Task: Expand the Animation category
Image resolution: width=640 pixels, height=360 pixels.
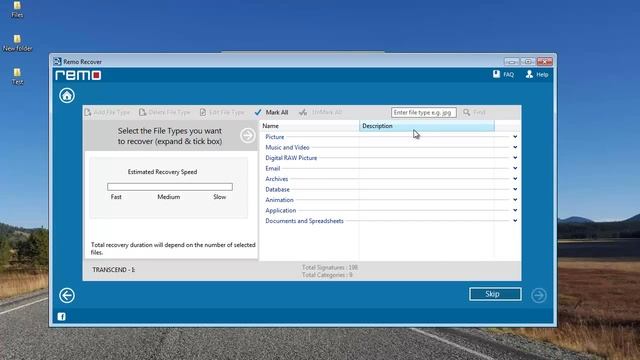Action: (x=515, y=200)
